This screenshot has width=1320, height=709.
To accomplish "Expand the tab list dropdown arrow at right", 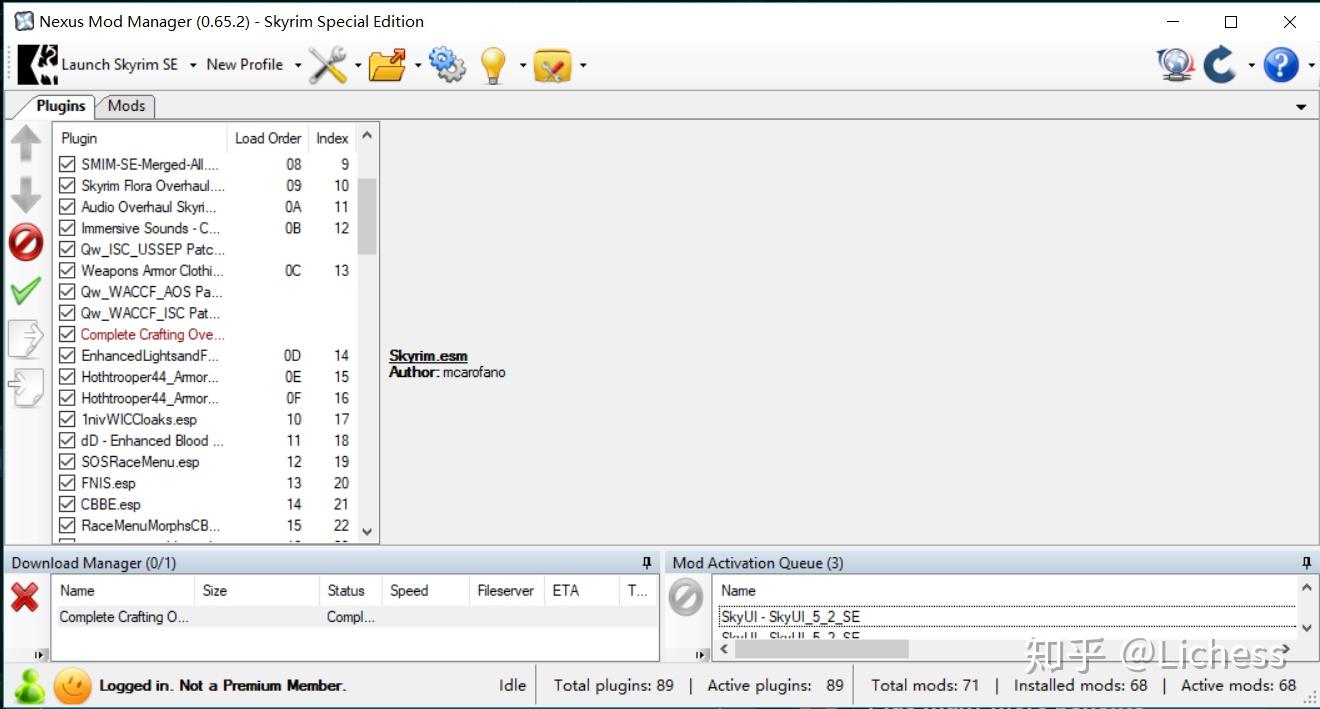I will (1301, 107).
